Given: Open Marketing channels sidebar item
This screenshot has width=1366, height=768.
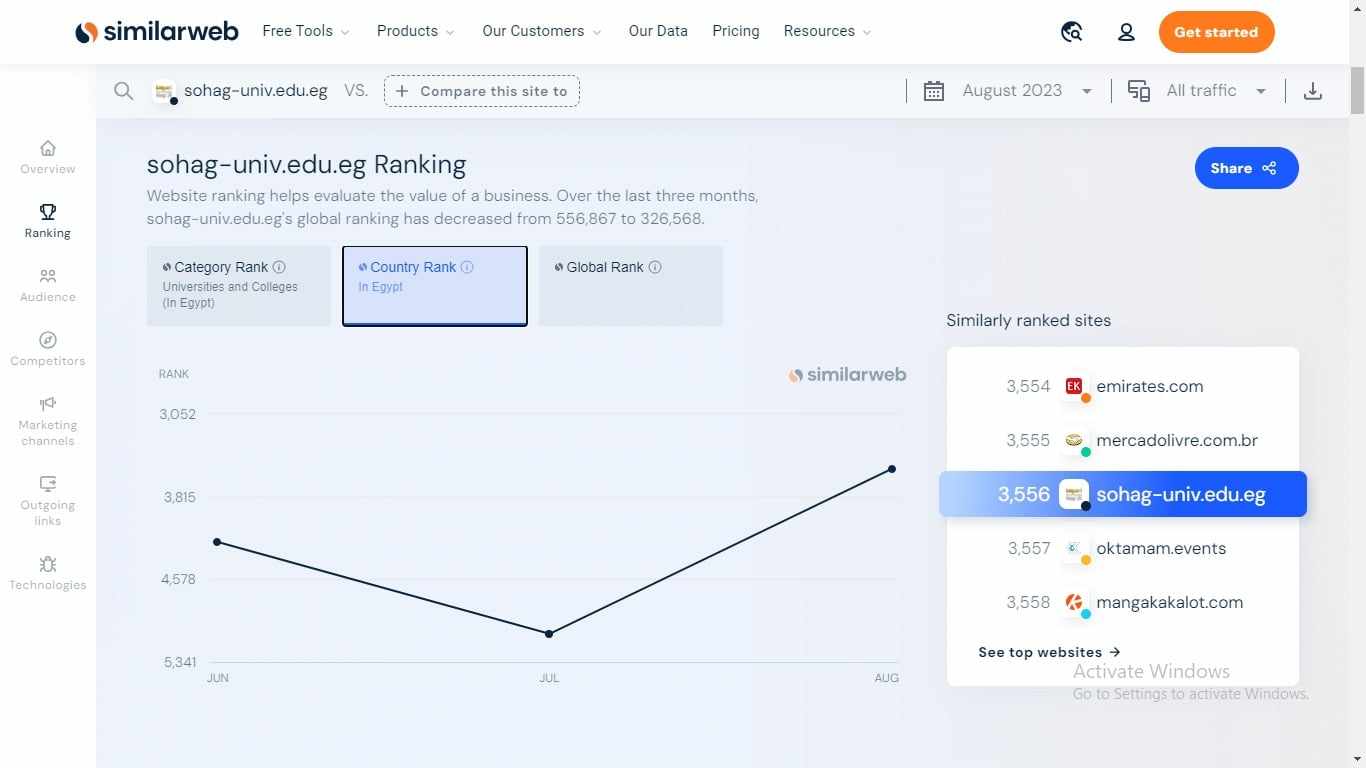Looking at the screenshot, I should coord(48,420).
